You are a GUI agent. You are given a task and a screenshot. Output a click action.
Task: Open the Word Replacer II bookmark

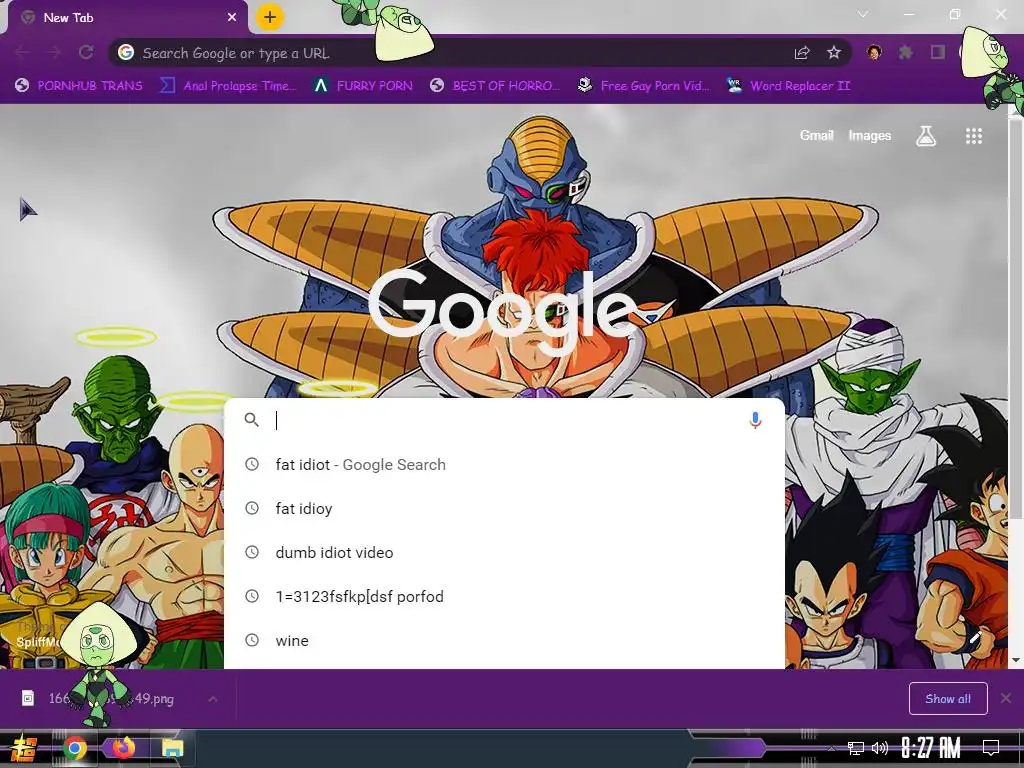click(x=789, y=86)
